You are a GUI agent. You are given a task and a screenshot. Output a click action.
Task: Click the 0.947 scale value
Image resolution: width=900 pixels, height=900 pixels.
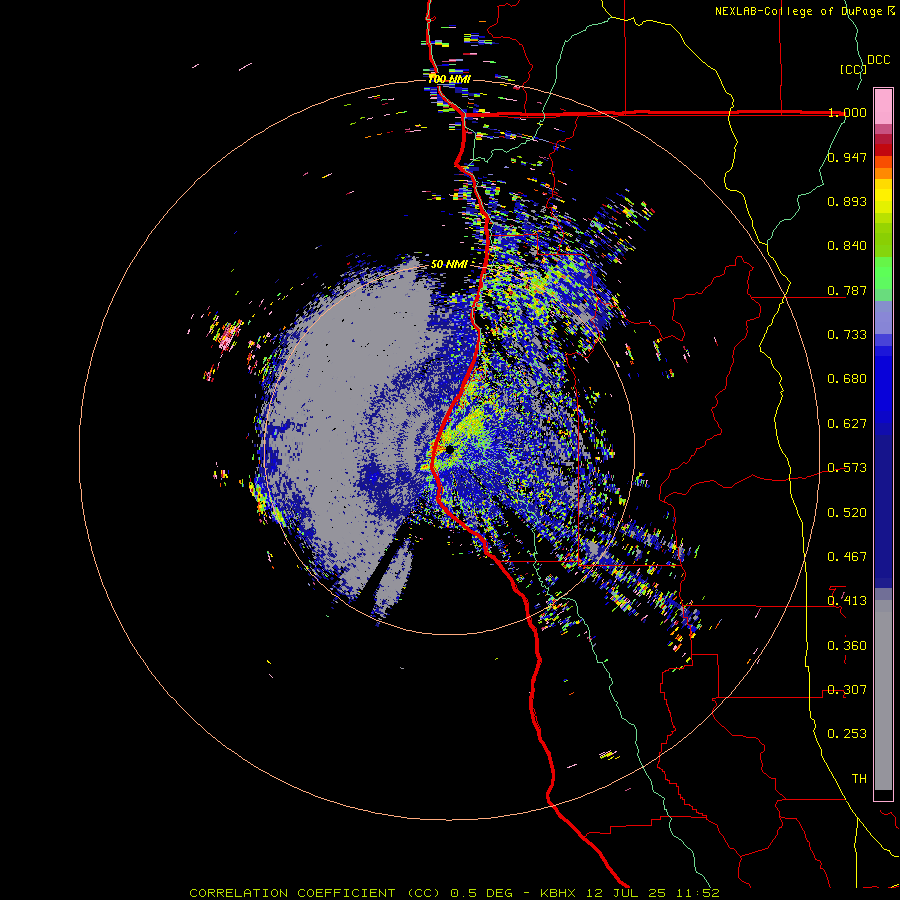[847, 157]
